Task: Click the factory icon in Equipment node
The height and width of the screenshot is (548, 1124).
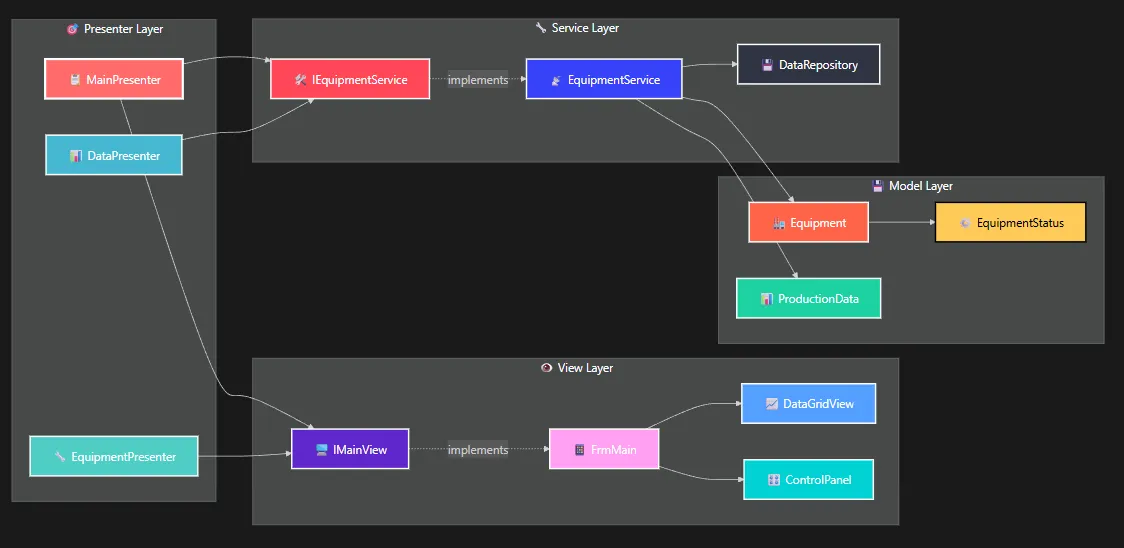Action: coord(779,224)
